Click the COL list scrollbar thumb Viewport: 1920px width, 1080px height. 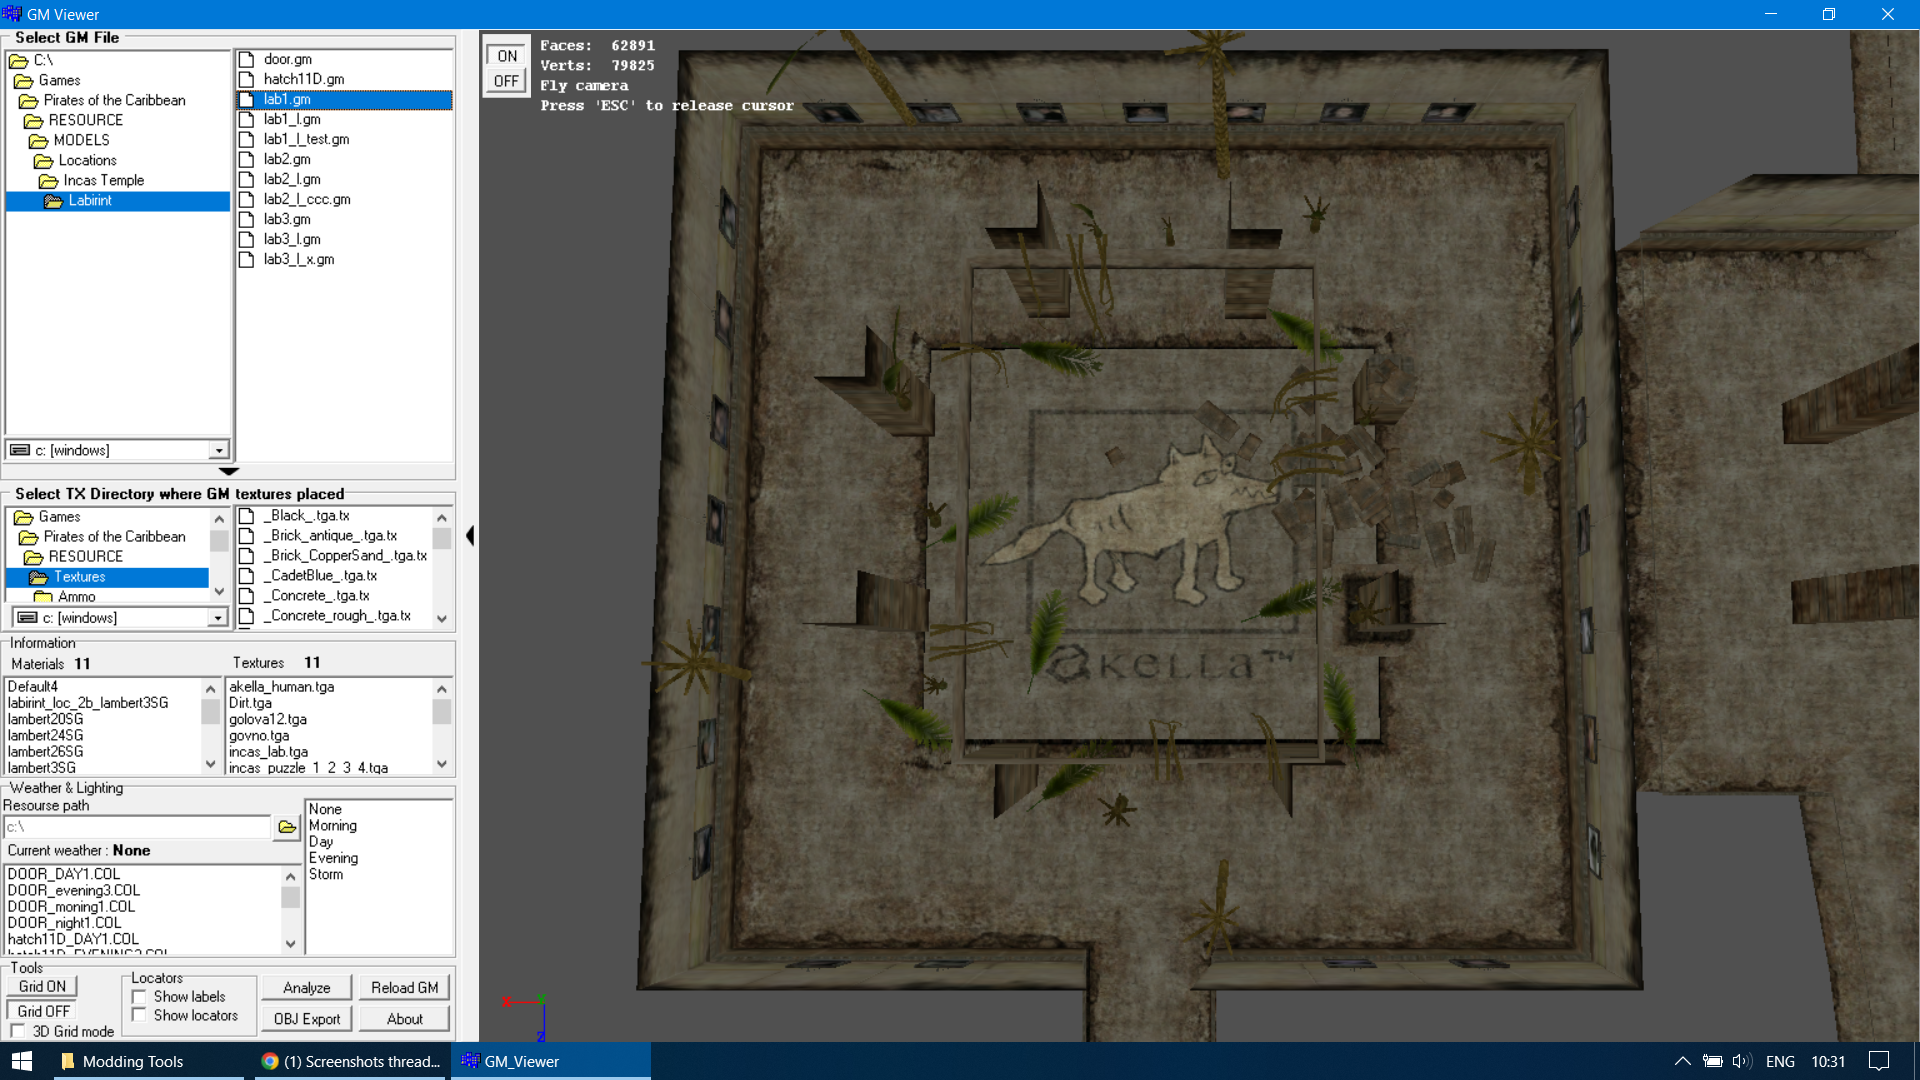coord(290,898)
